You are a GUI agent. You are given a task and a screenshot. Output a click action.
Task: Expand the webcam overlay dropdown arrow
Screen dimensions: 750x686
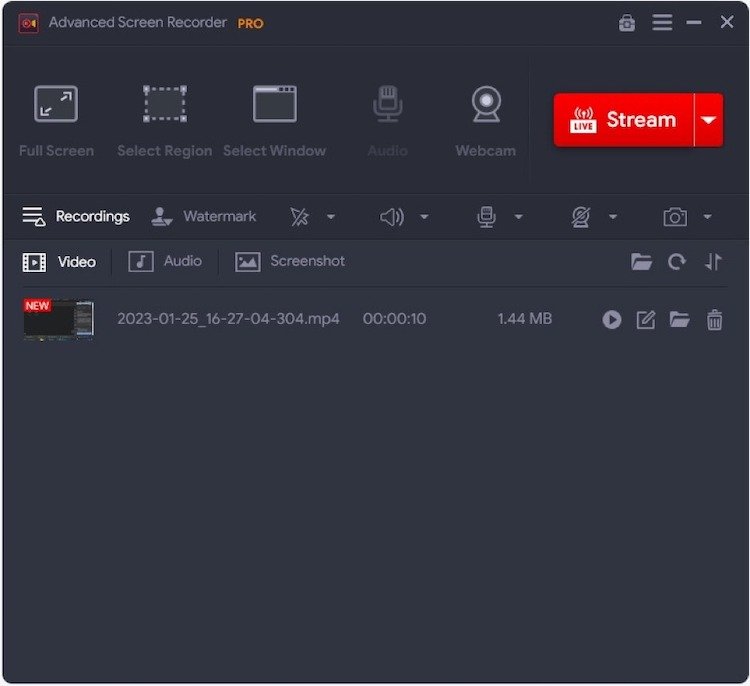coord(613,217)
